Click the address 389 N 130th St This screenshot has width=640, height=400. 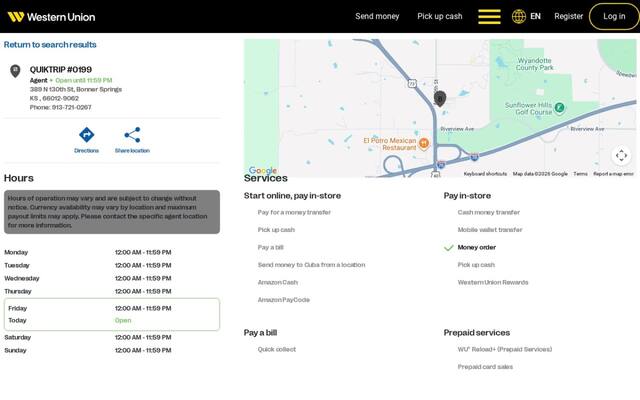point(76,89)
